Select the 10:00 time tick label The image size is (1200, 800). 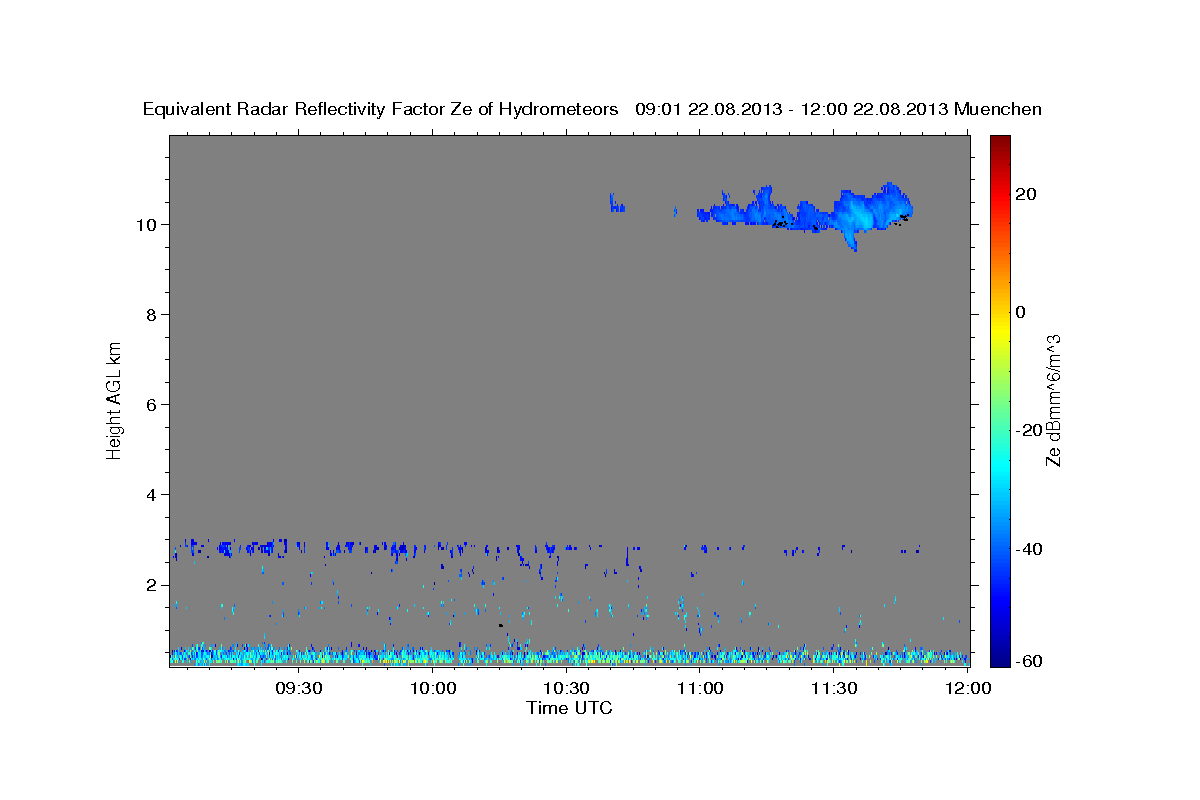pos(433,689)
